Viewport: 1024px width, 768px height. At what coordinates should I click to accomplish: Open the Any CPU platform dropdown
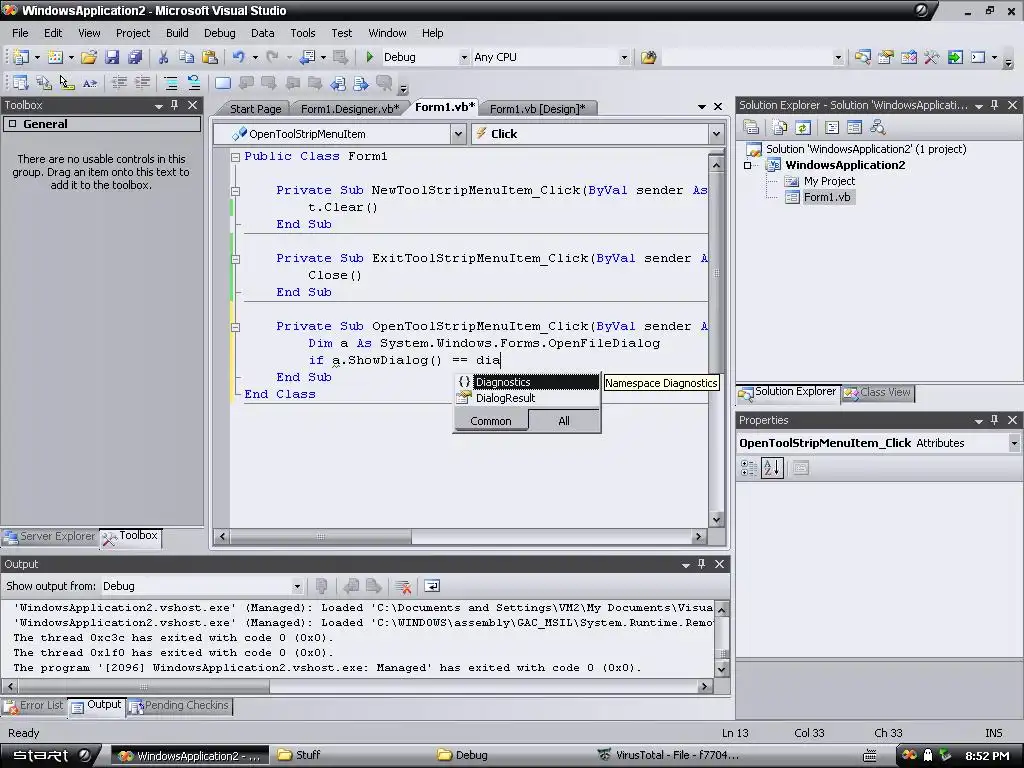click(624, 57)
